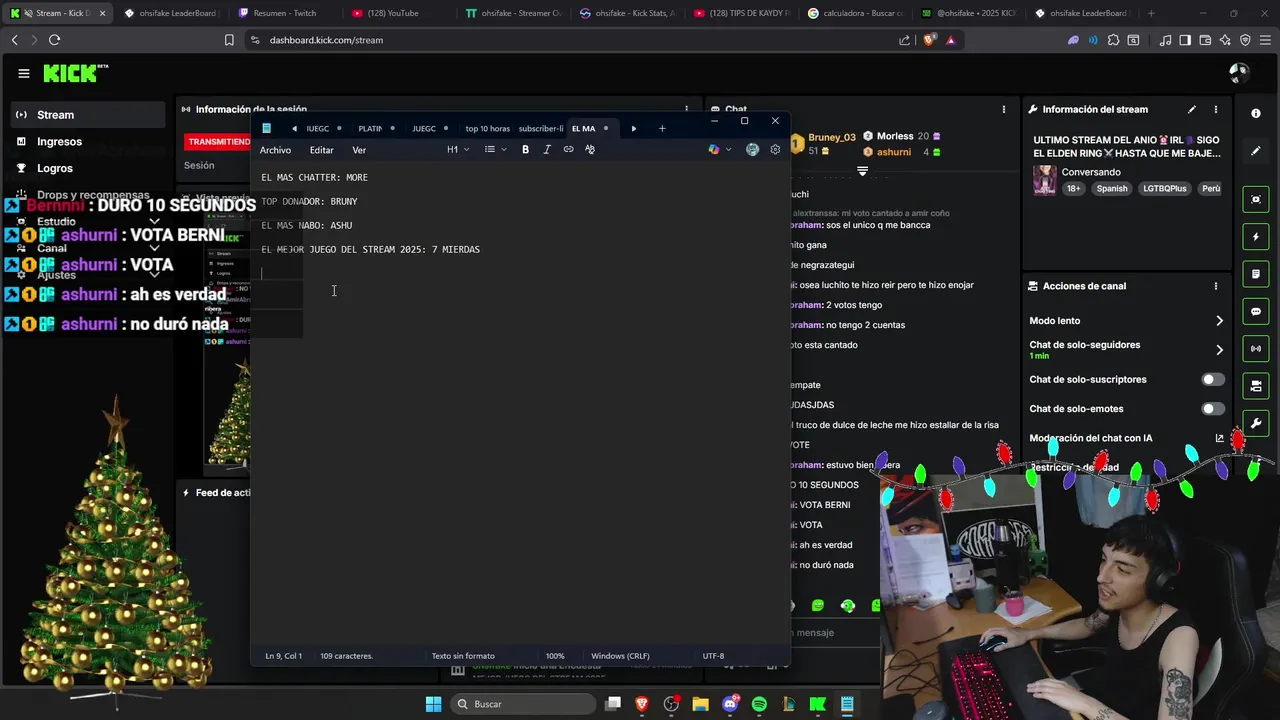Toggle bold formatting in Notepad
Viewport: 1280px width, 720px height.
pyautogui.click(x=525, y=150)
